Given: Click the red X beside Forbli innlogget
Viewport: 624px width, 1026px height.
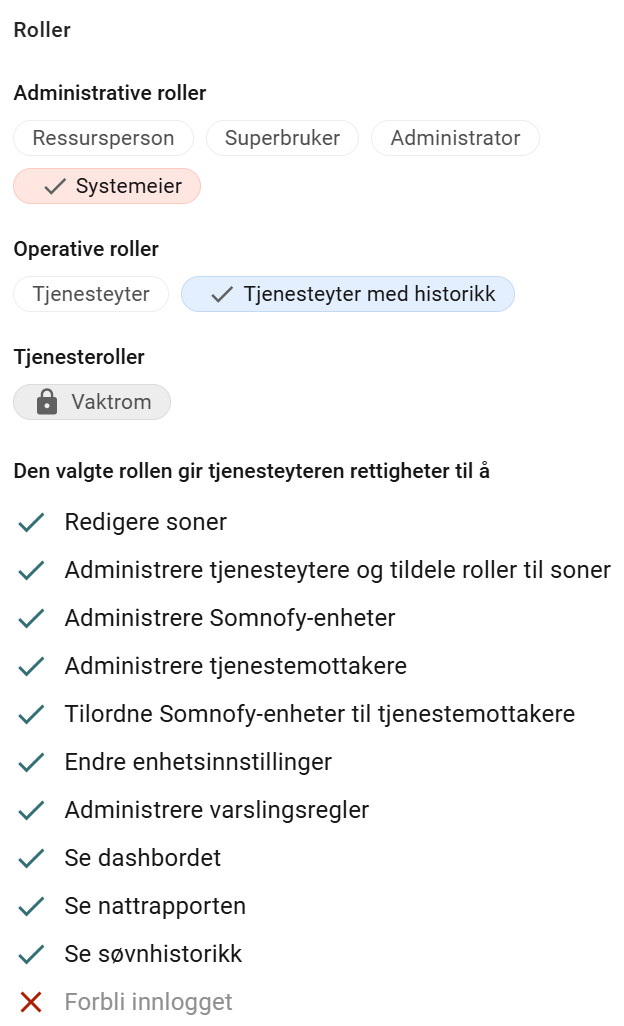Looking at the screenshot, I should coord(31,1002).
